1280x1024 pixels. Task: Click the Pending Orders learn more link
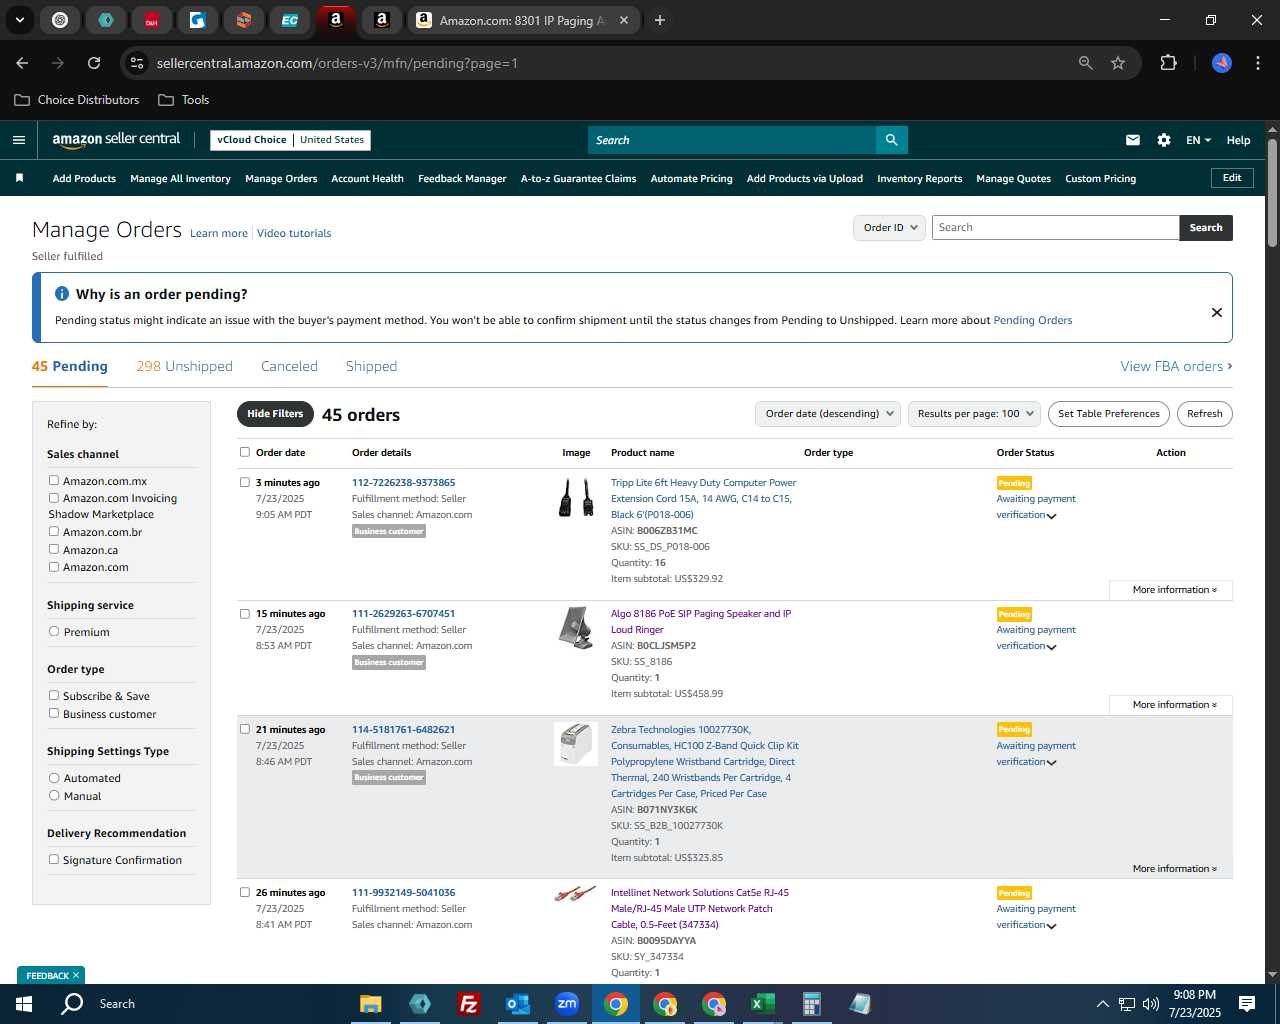(1032, 320)
